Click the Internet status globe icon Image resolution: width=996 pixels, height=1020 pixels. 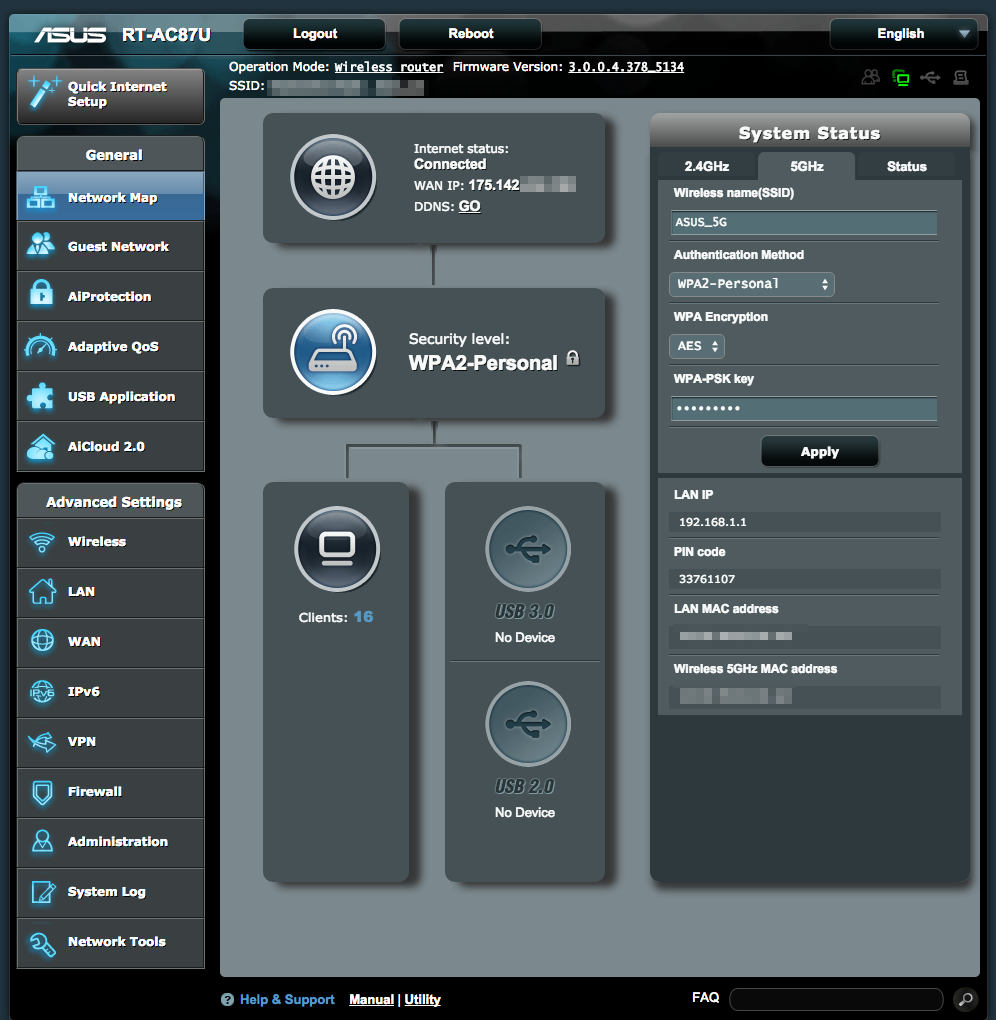tap(333, 177)
